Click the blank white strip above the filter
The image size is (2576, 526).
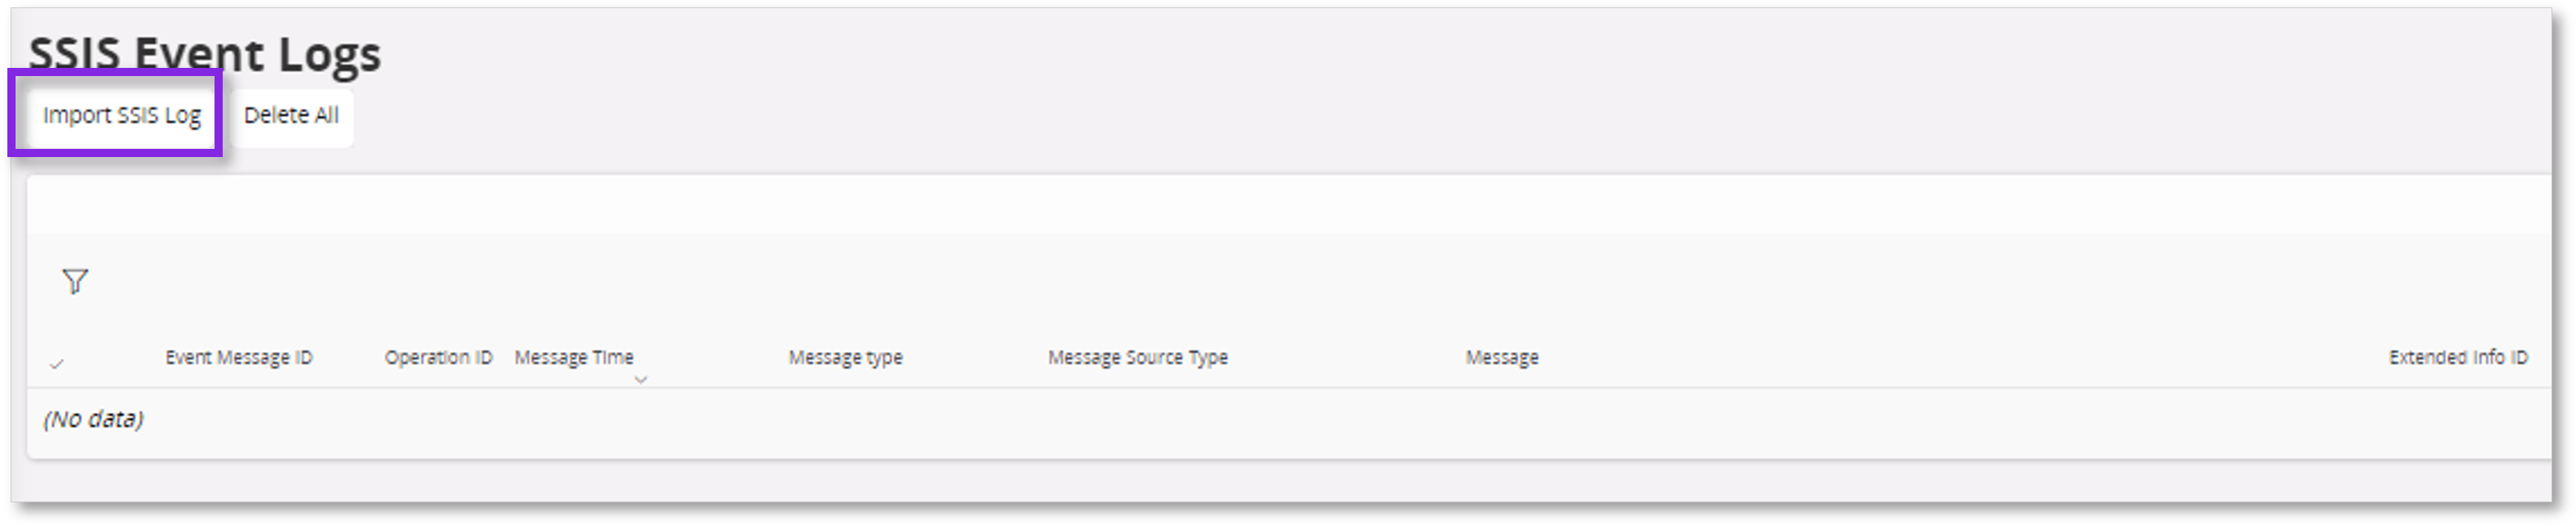point(1200,205)
